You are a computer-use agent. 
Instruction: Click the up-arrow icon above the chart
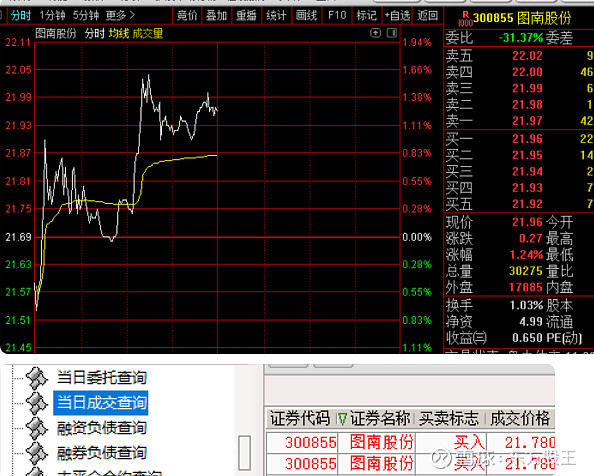click(x=375, y=33)
